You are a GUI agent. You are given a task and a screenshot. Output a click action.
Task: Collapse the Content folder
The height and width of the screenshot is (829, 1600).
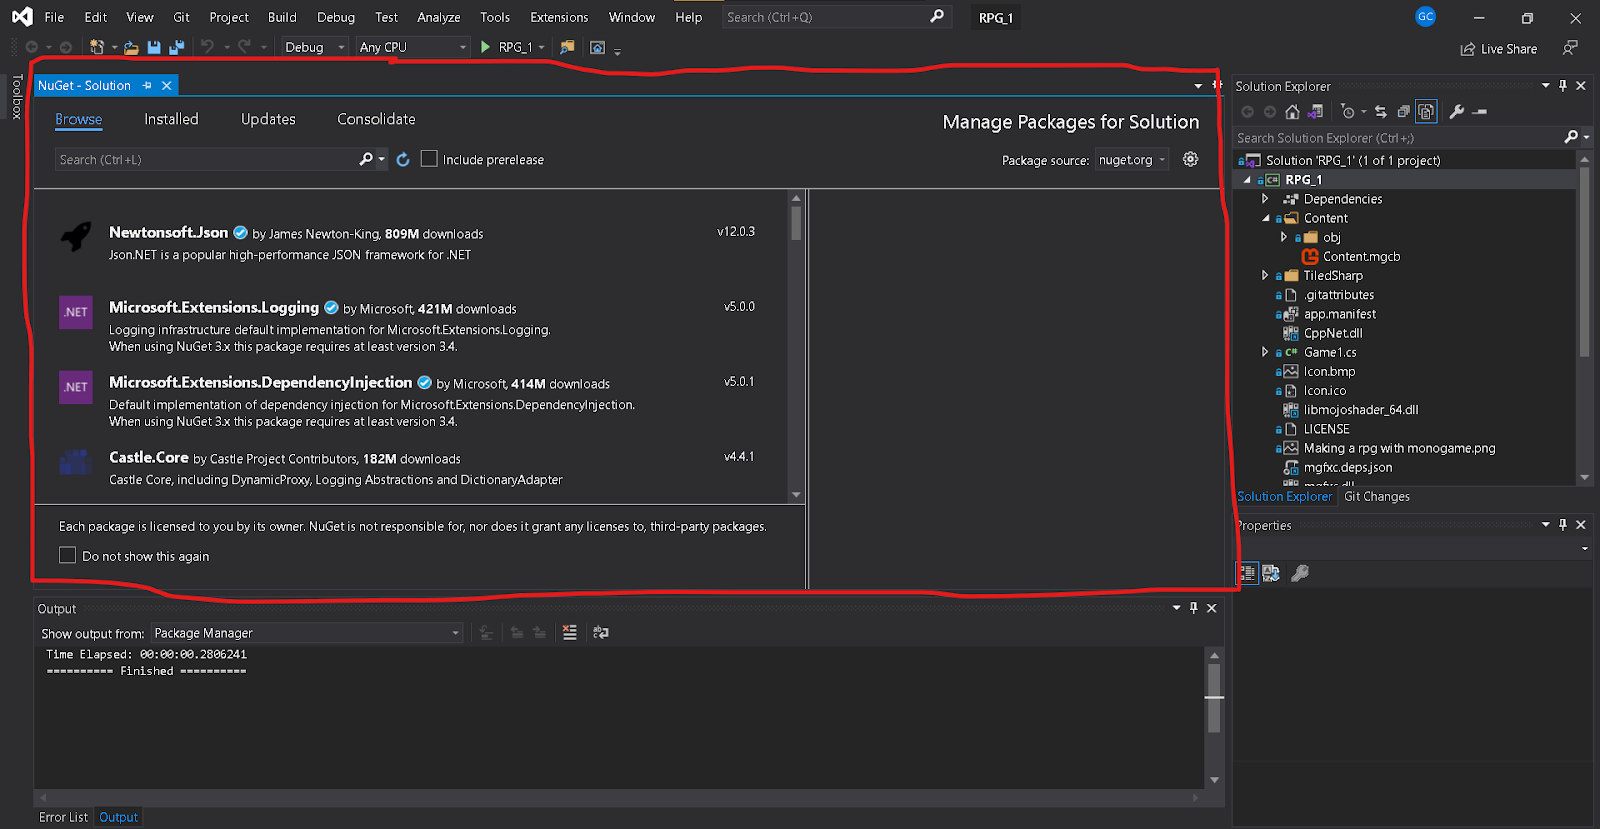coord(1265,218)
